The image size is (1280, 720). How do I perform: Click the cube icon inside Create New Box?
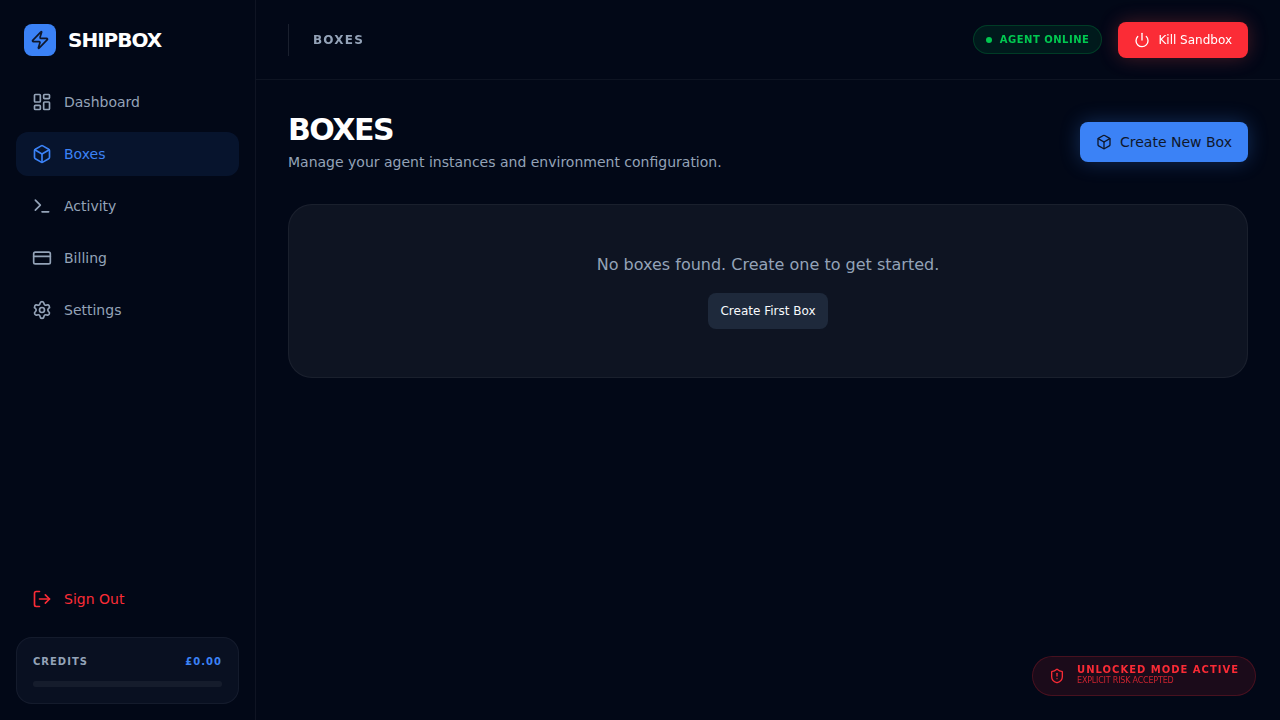click(x=1103, y=141)
